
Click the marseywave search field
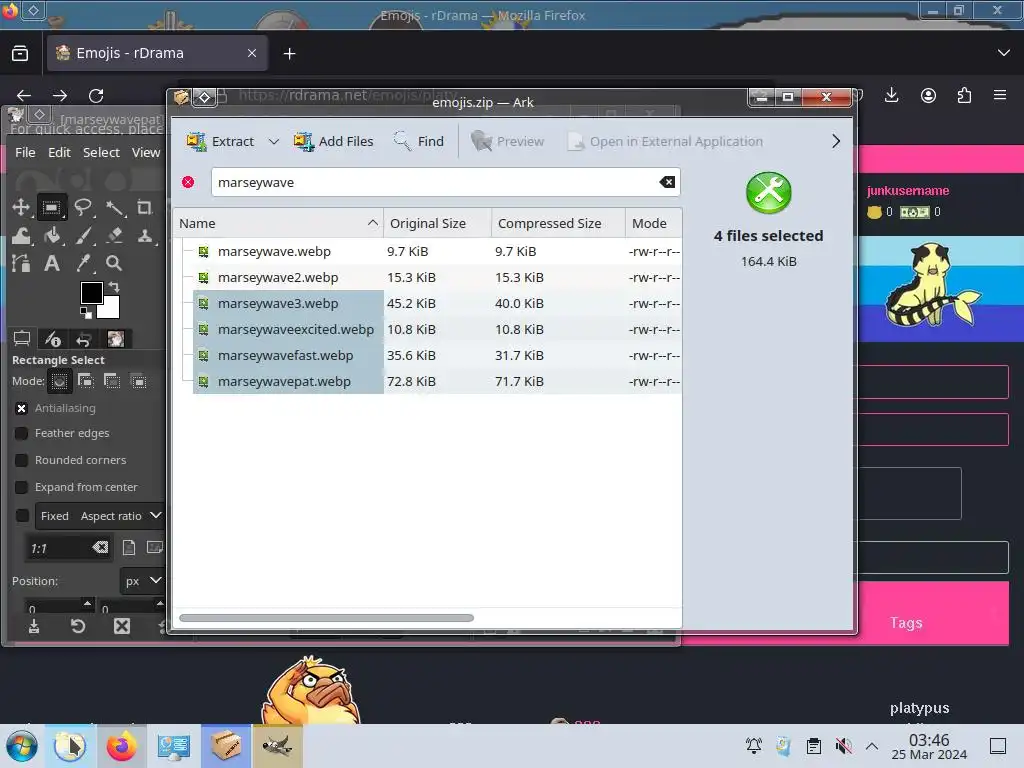coord(445,182)
